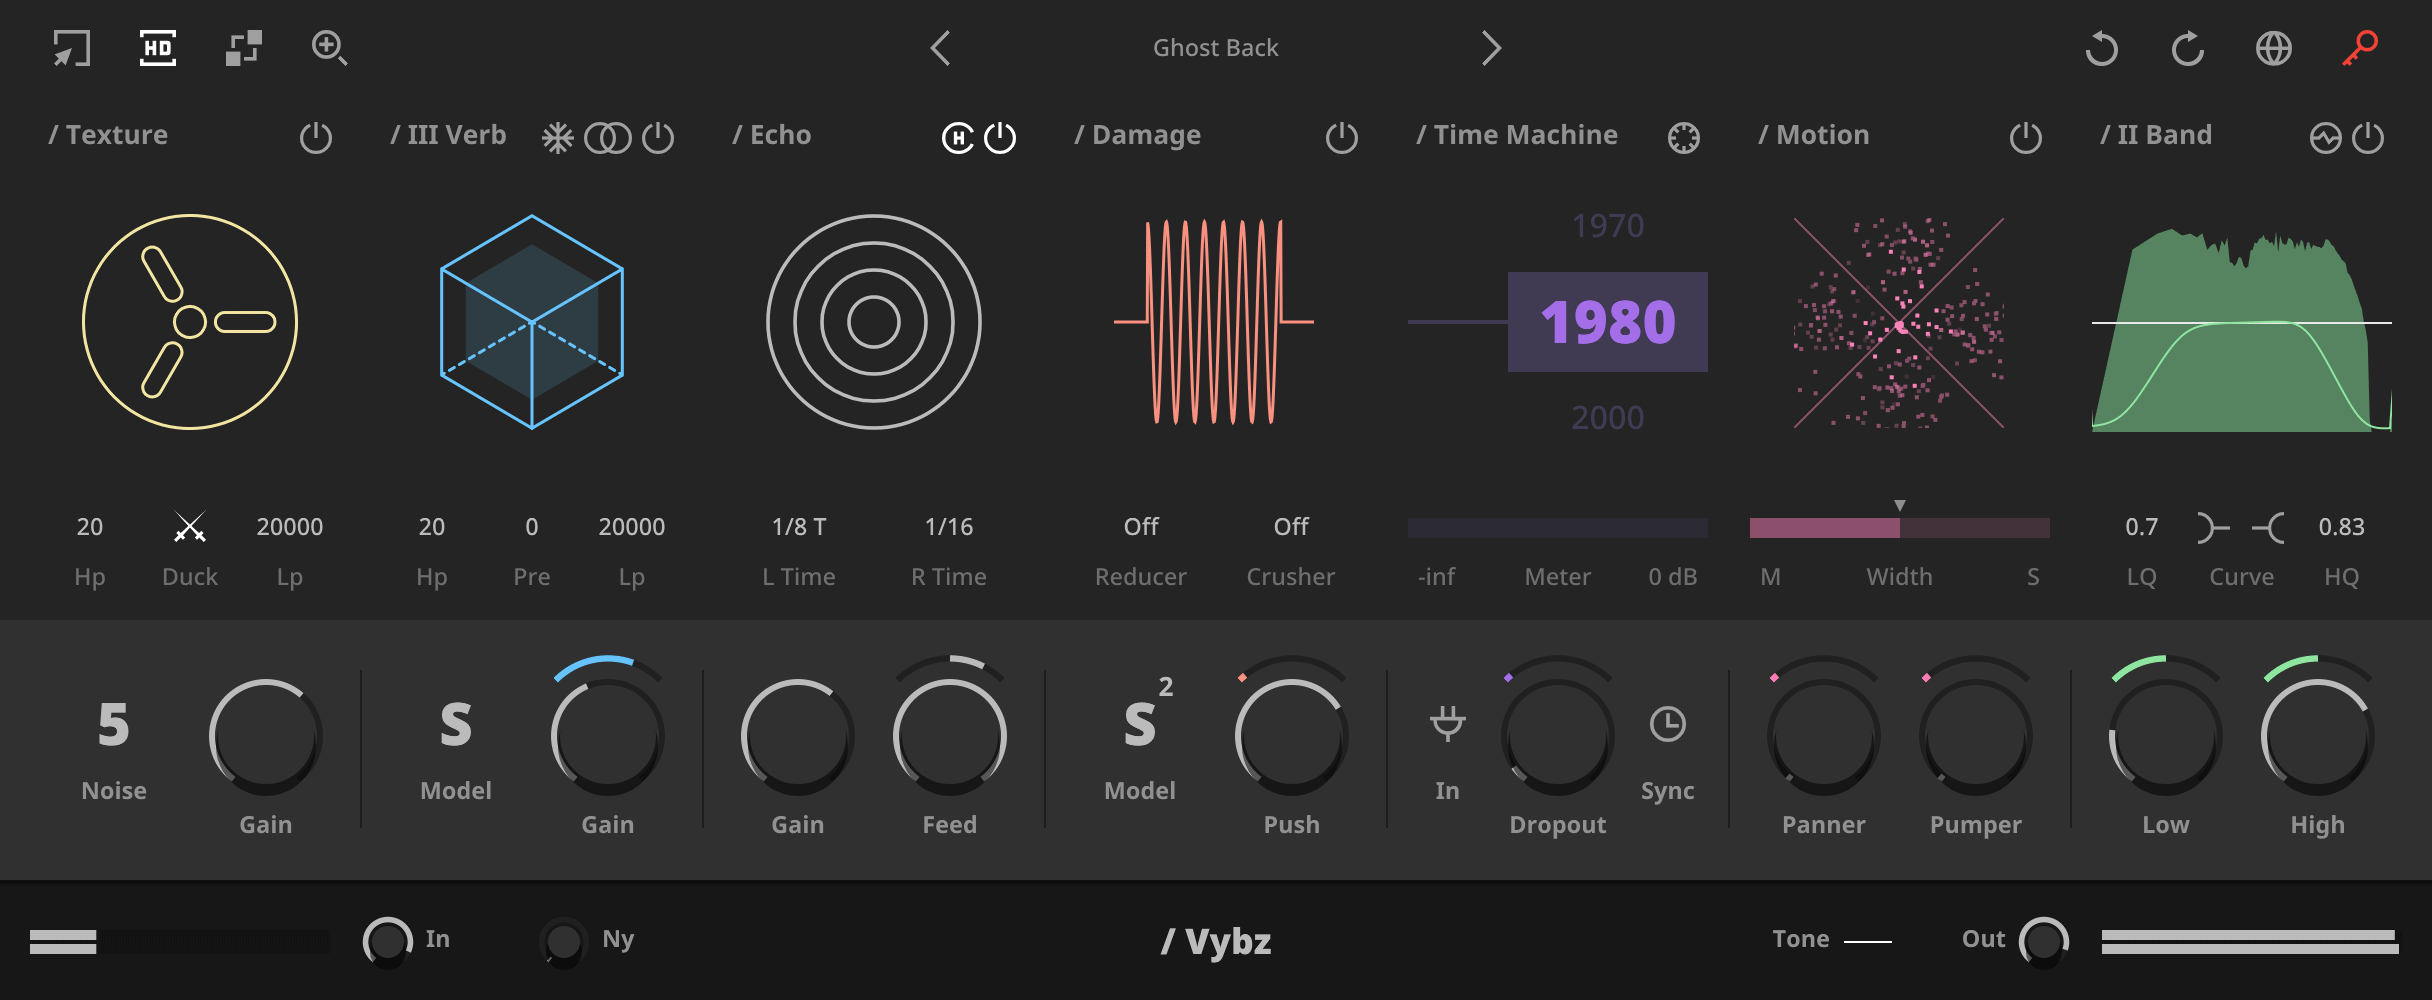Select the HD resolution icon in the toolbar
Image resolution: width=2432 pixels, height=1000 pixels.
158,47
